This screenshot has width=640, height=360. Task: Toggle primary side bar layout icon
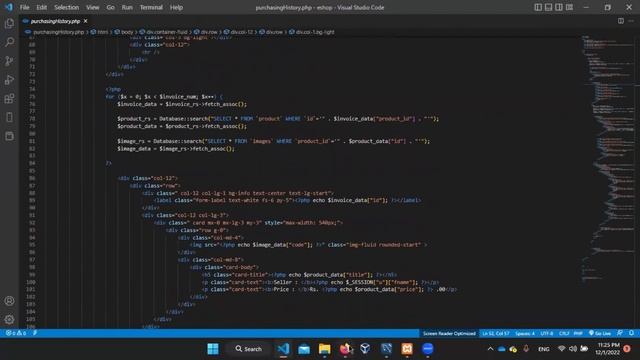coord(538,7)
